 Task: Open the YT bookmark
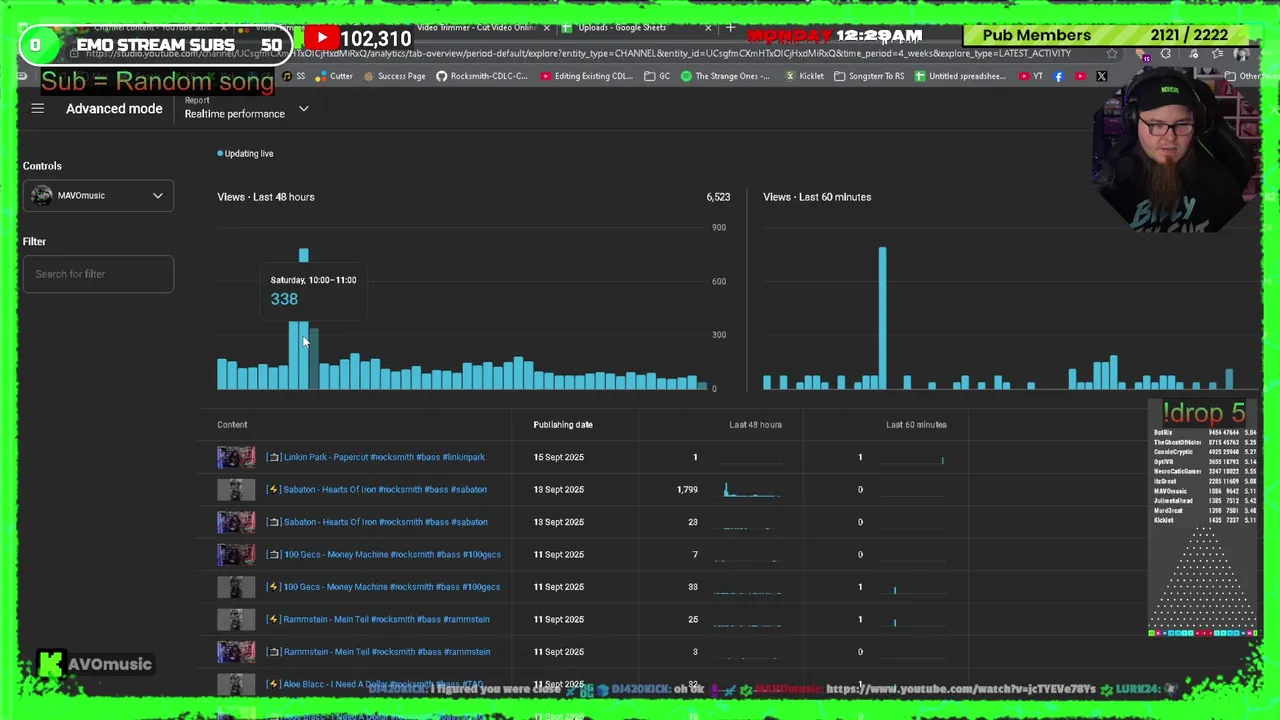coord(1030,76)
